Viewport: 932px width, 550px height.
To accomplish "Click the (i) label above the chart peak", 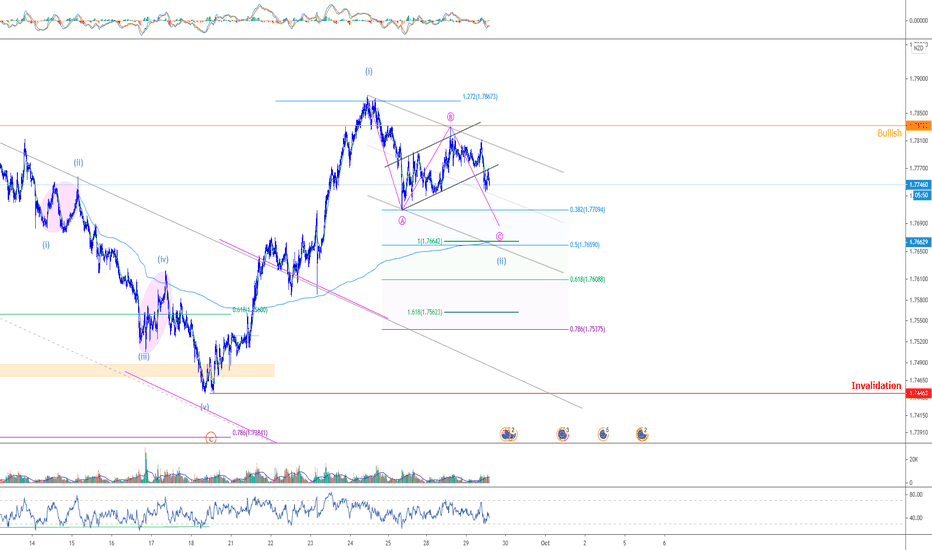I will pyautogui.click(x=369, y=71).
